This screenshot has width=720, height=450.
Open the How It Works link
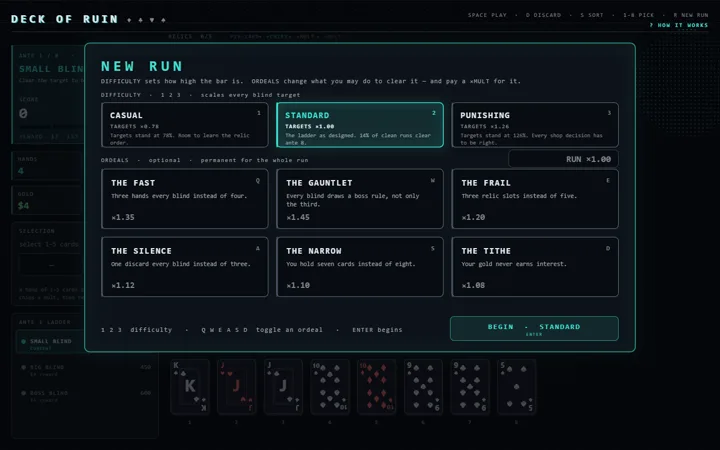coord(679,25)
